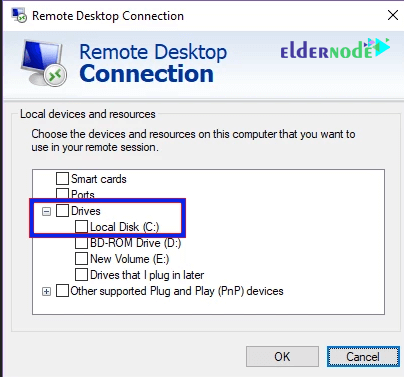Tick the BD-ROM Drive (D:) checkbox
The image size is (404, 377).
pyautogui.click(x=81, y=243)
